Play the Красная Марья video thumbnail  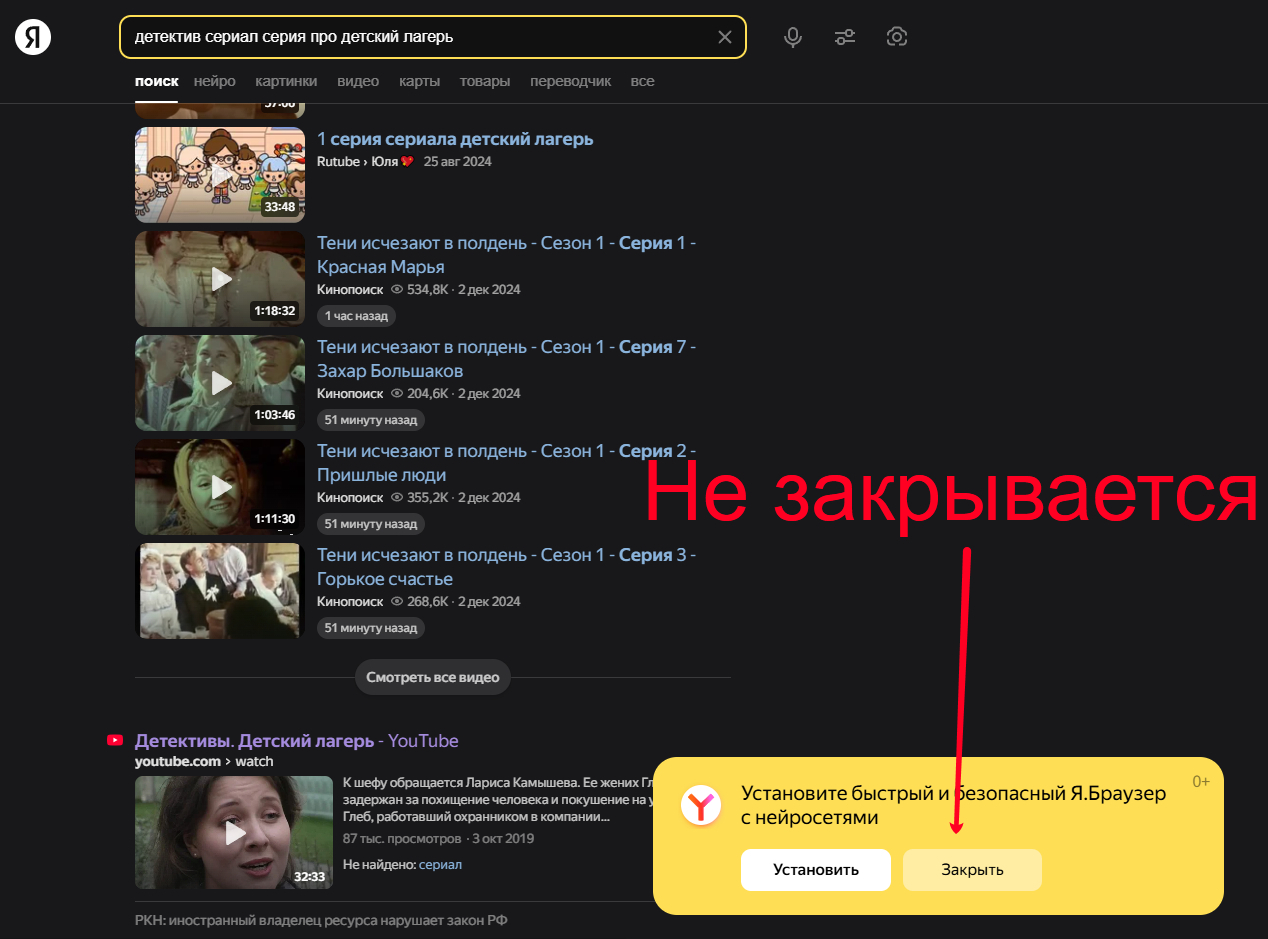click(220, 278)
